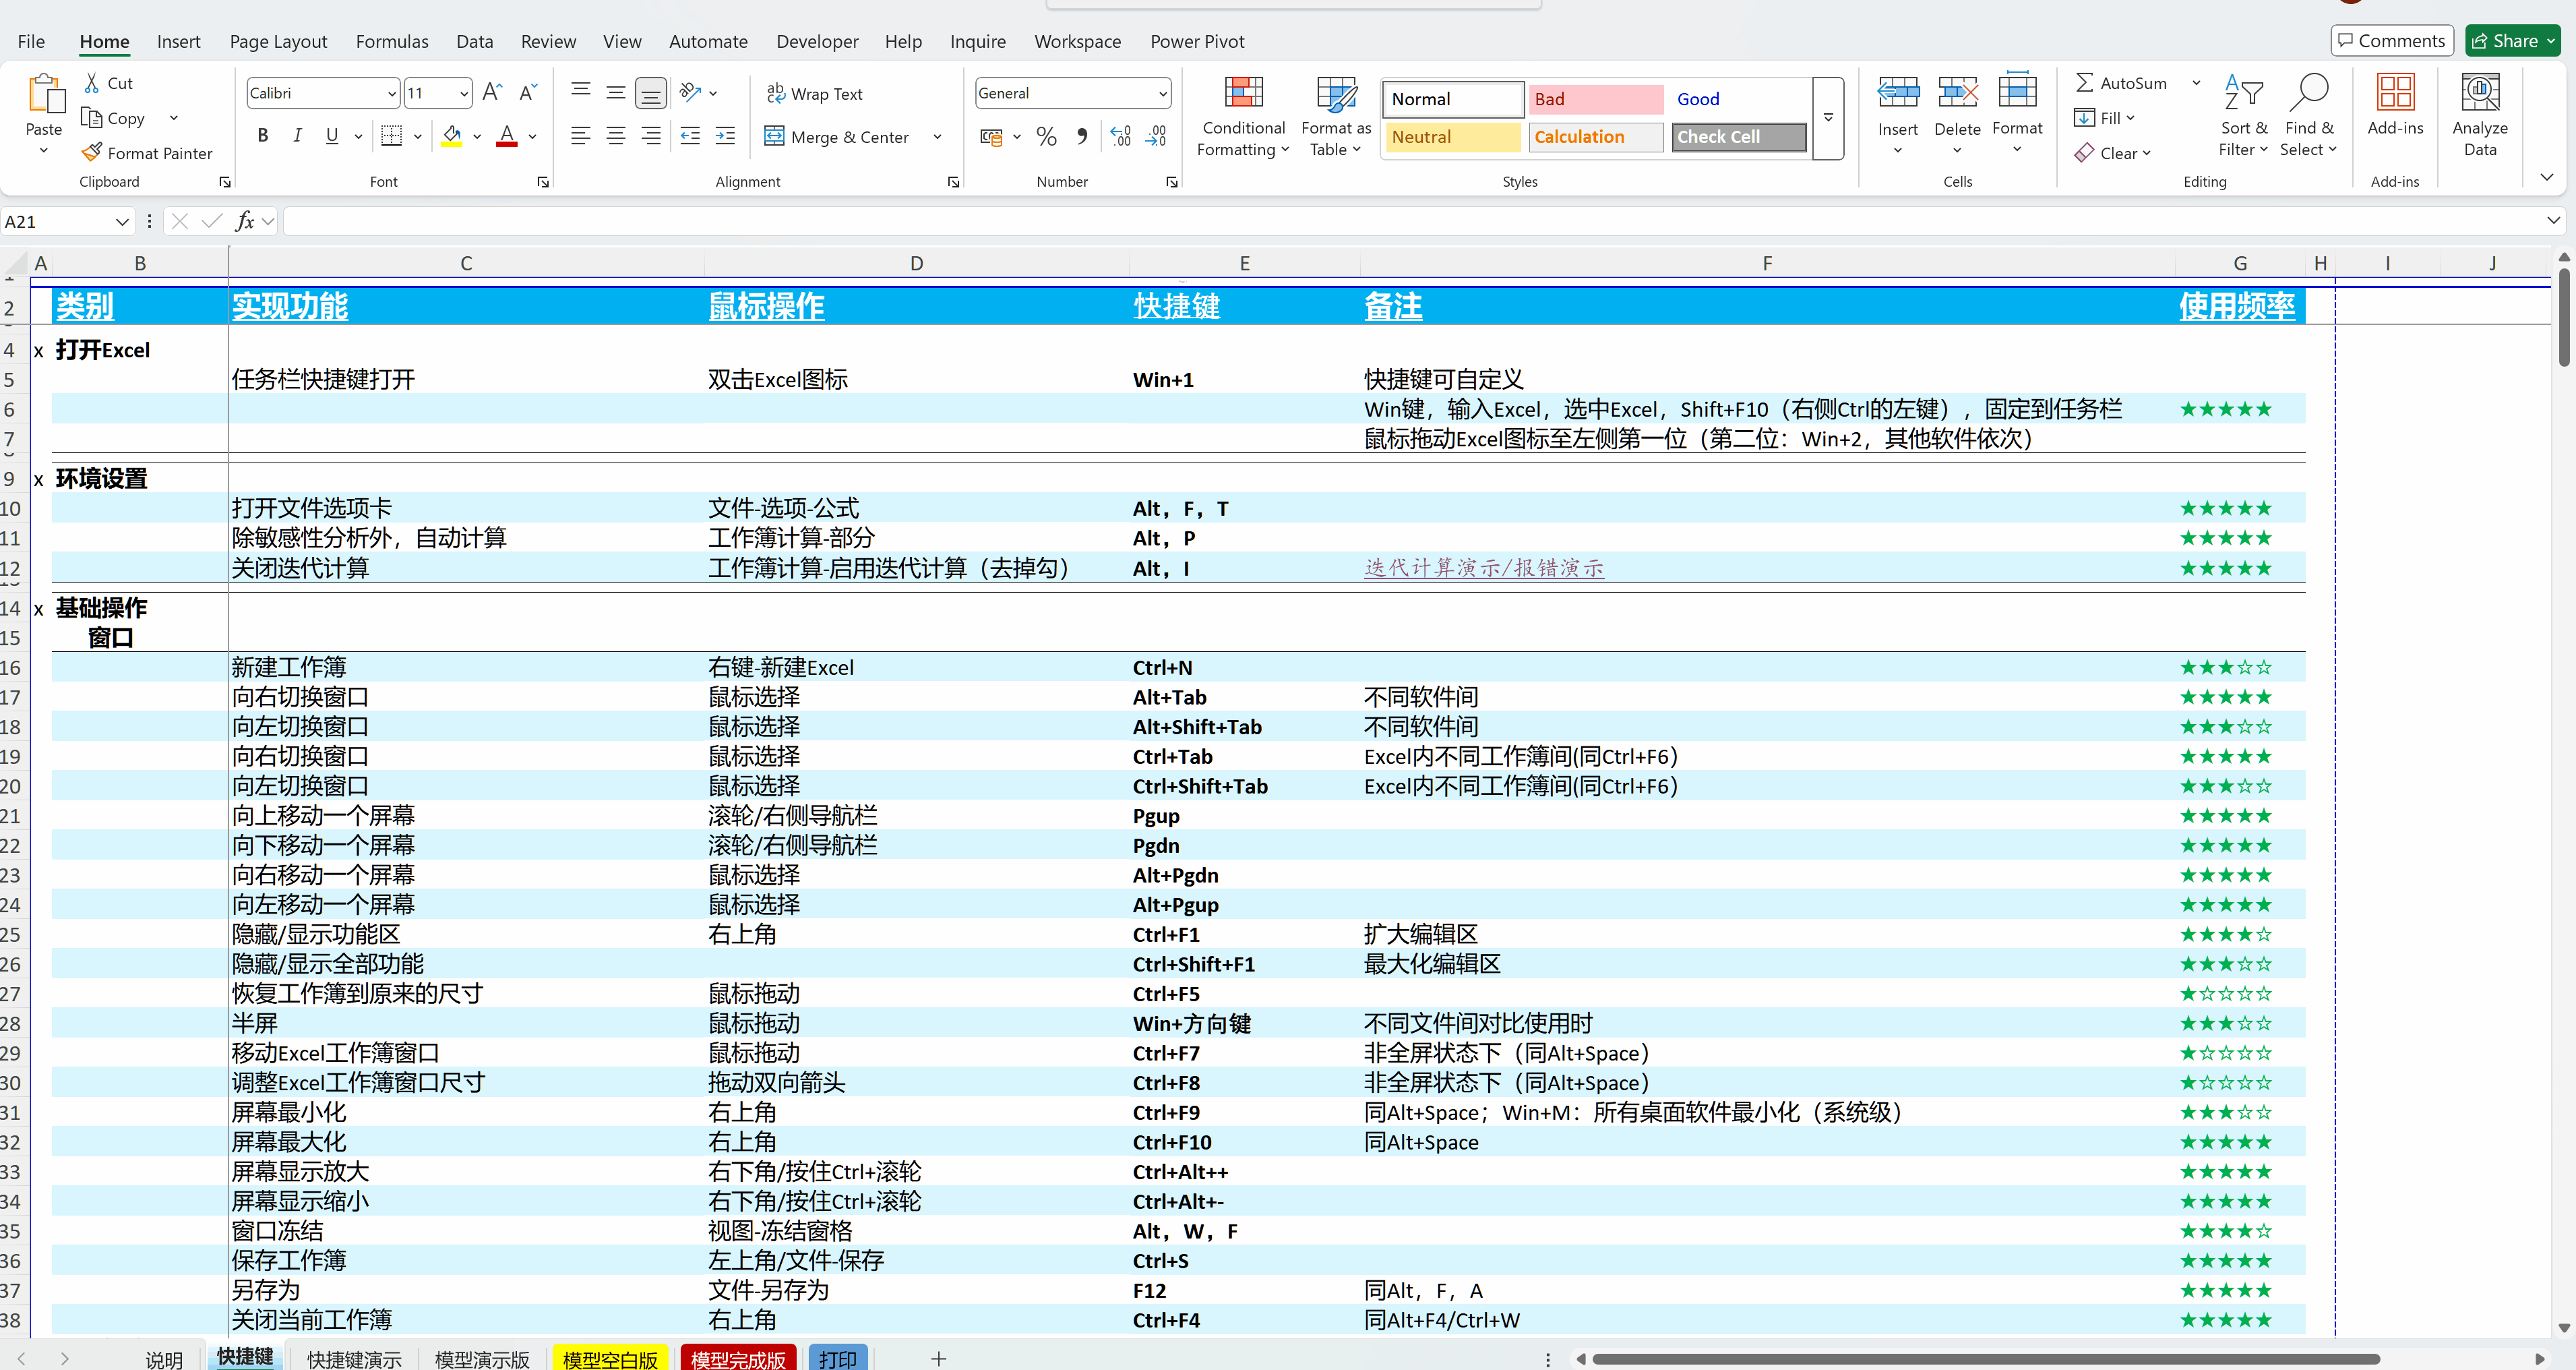The height and width of the screenshot is (1370, 2576).
Task: Add a new sheet with plus button
Action: pyautogui.click(x=938, y=1358)
